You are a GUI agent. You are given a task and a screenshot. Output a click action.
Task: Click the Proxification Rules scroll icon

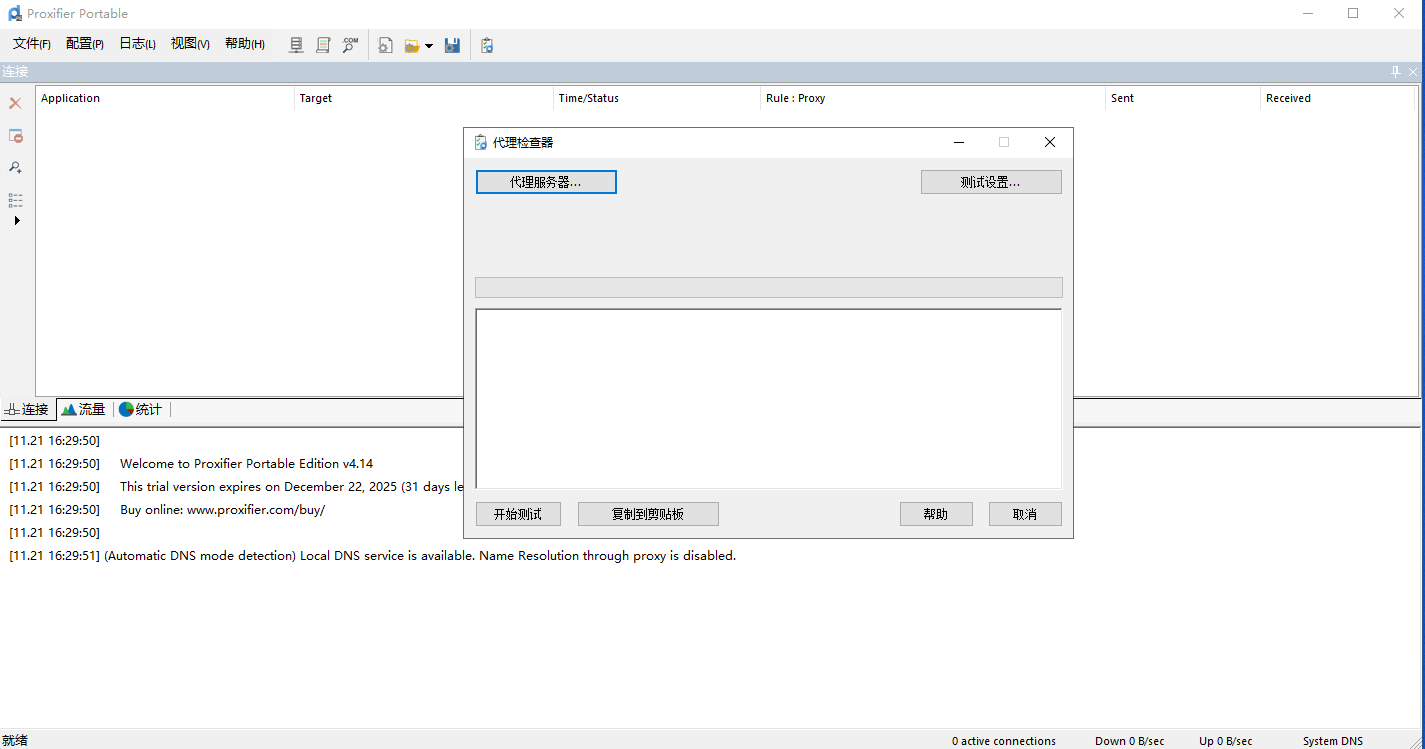tap(323, 45)
